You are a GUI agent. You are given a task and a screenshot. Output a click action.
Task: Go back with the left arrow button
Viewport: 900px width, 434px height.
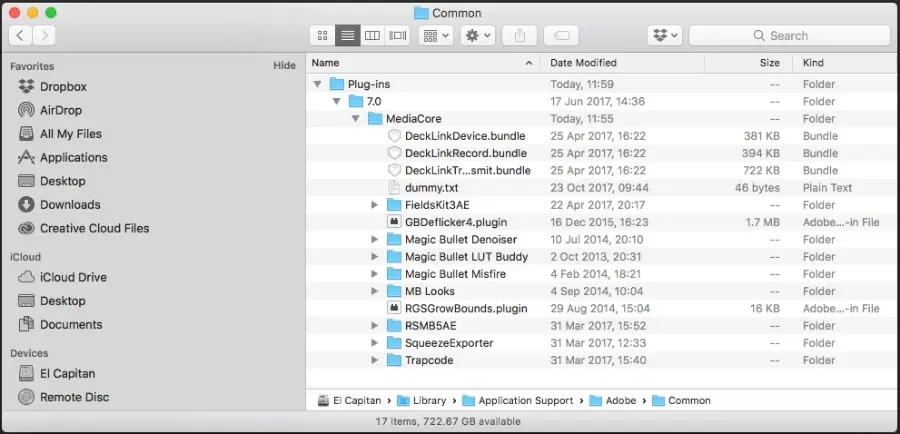20,36
